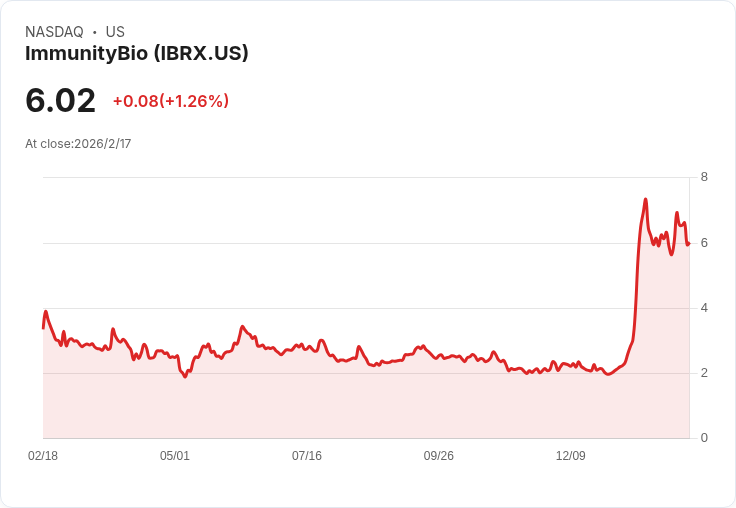Click the 4 label on the price axis
This screenshot has width=736, height=508.
(704, 308)
